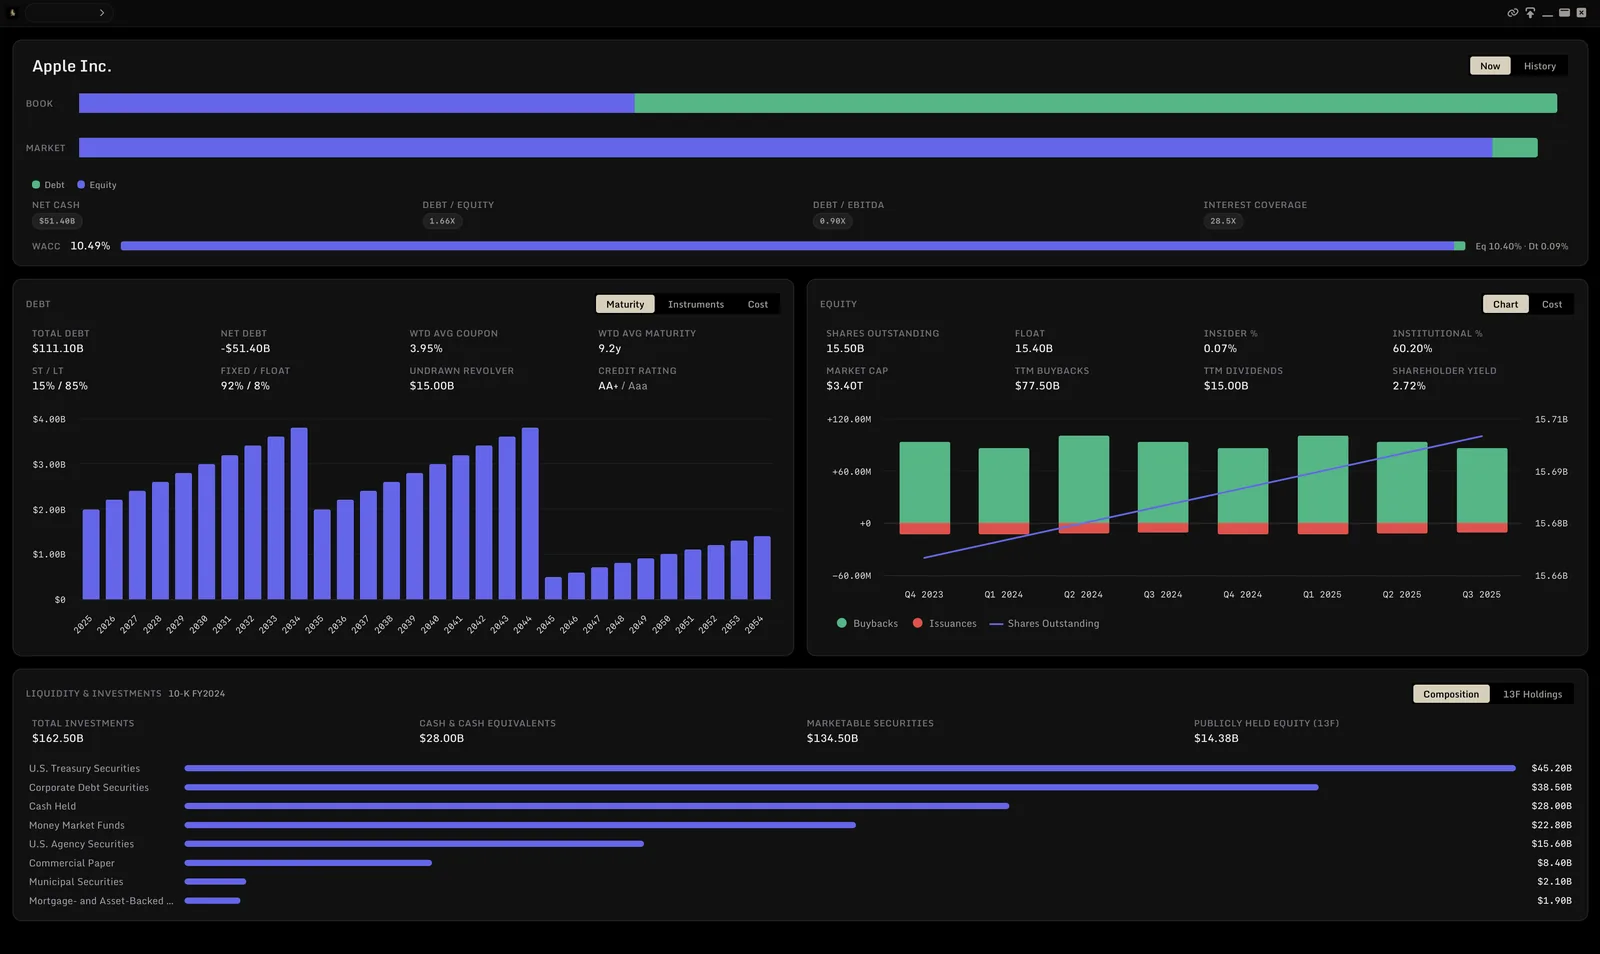Select the Cost tab in the Debt panel

pos(758,304)
